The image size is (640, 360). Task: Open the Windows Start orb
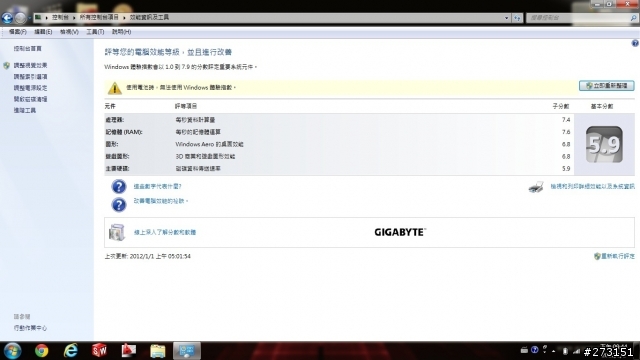point(12,351)
